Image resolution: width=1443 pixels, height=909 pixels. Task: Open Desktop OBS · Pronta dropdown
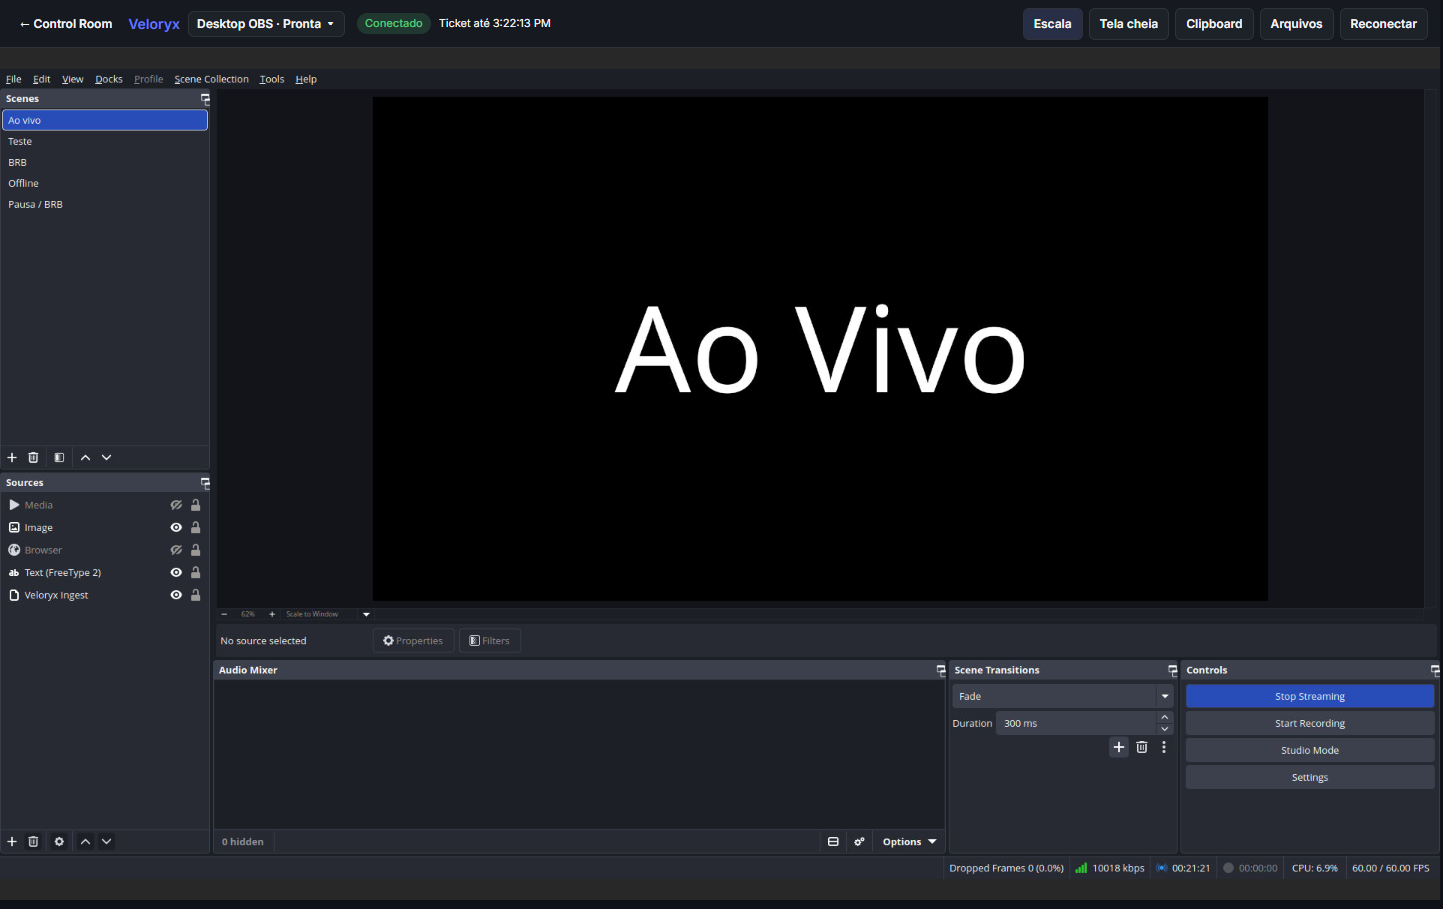[266, 23]
